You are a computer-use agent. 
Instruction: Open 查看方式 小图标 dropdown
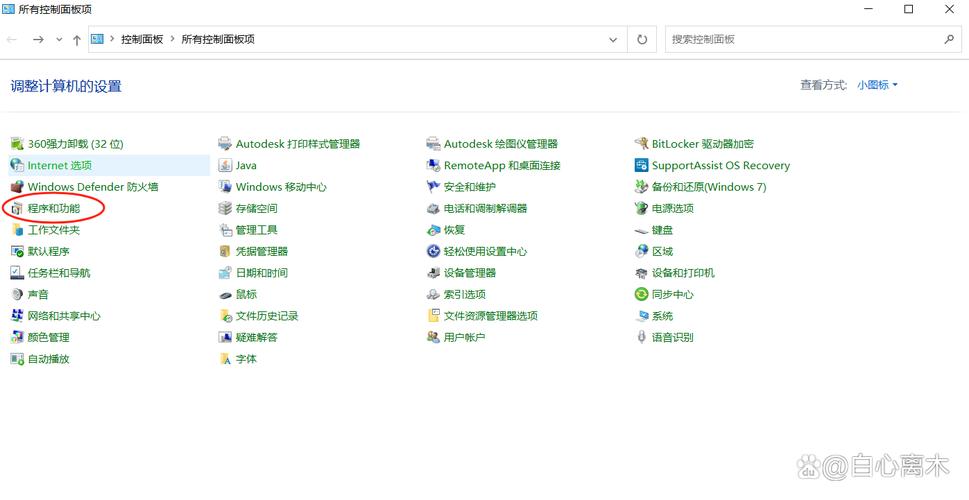877,85
